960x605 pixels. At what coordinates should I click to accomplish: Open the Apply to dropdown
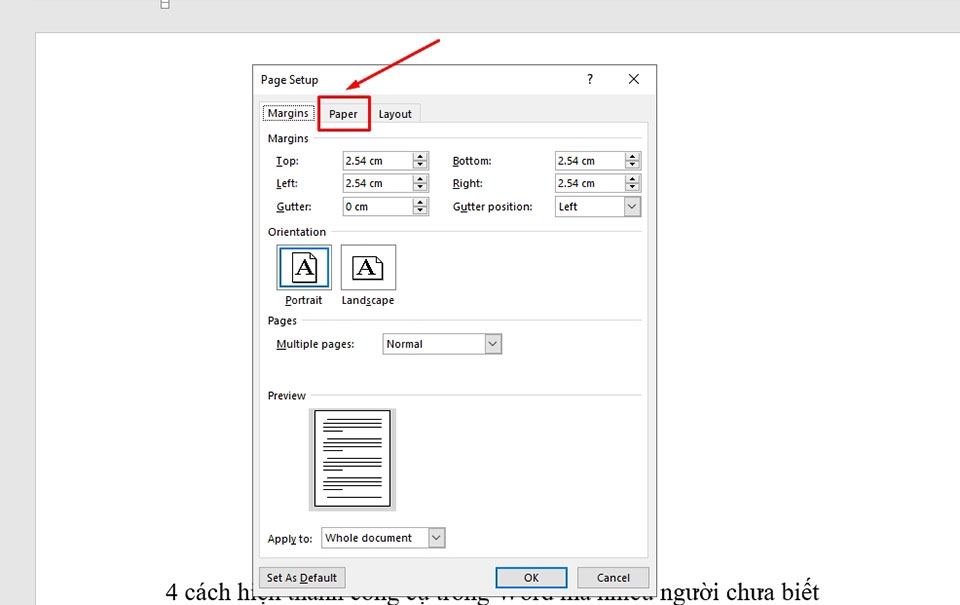383,538
